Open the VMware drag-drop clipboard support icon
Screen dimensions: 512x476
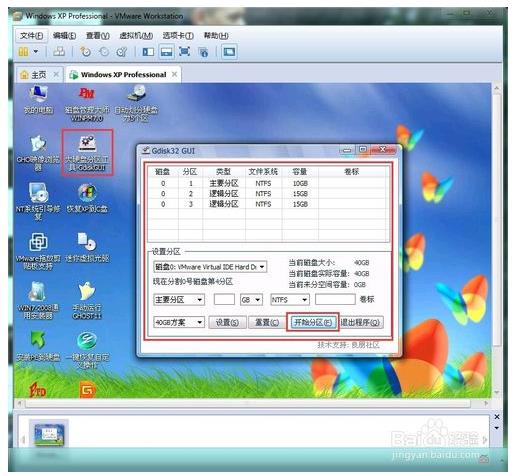tap(38, 251)
